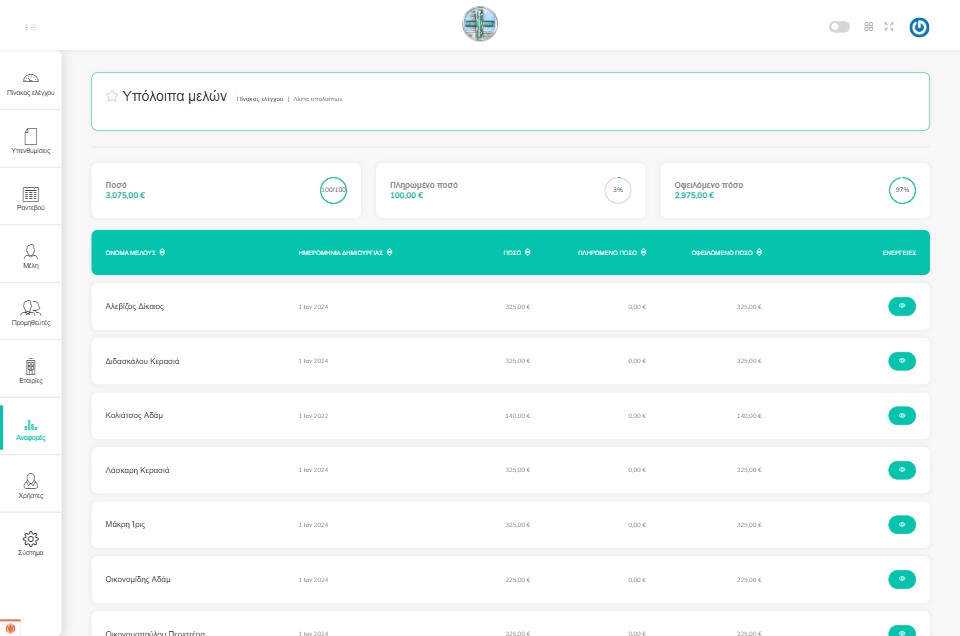Click the Λίστα υπολοίπων breadcrumb
The image size is (960, 636).
point(318,99)
